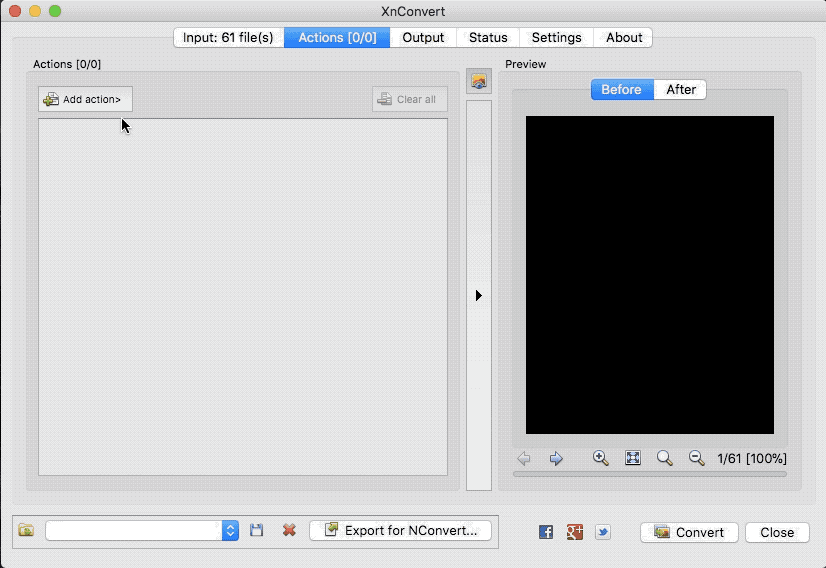This screenshot has height=568, width=826.
Task: Collapse preview with the black arrow
Action: pyautogui.click(x=478, y=295)
